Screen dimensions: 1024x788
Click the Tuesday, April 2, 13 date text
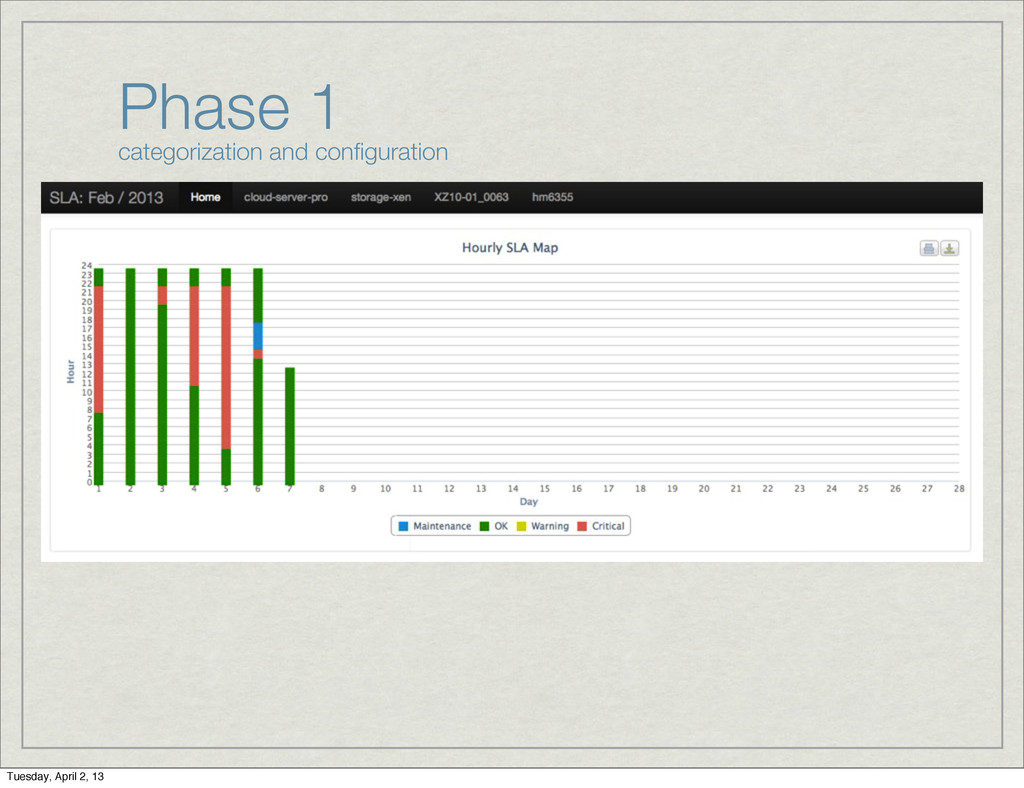[56, 776]
